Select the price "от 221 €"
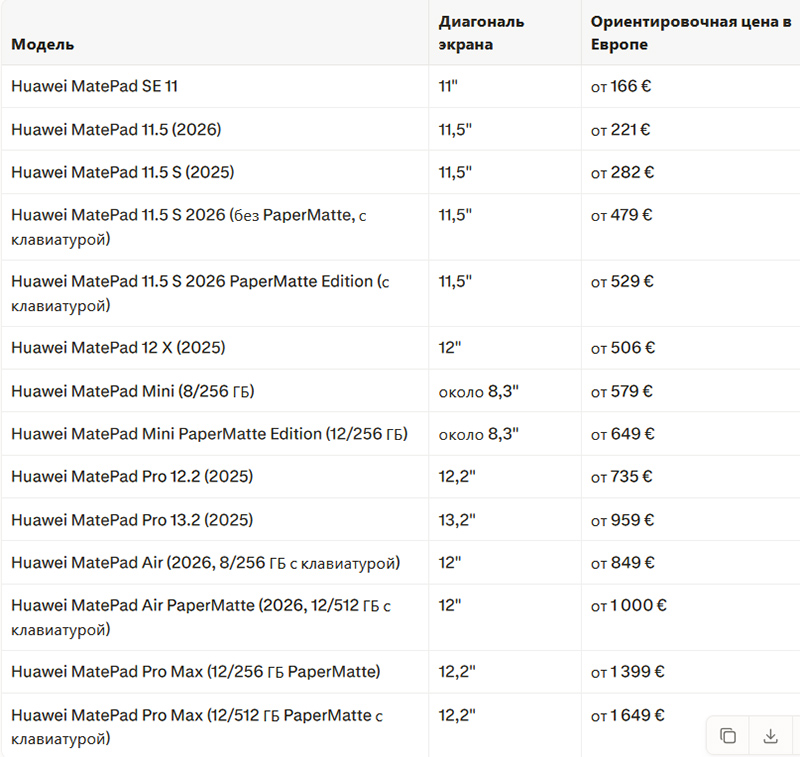Screen dimensions: 800x757 click(620, 130)
